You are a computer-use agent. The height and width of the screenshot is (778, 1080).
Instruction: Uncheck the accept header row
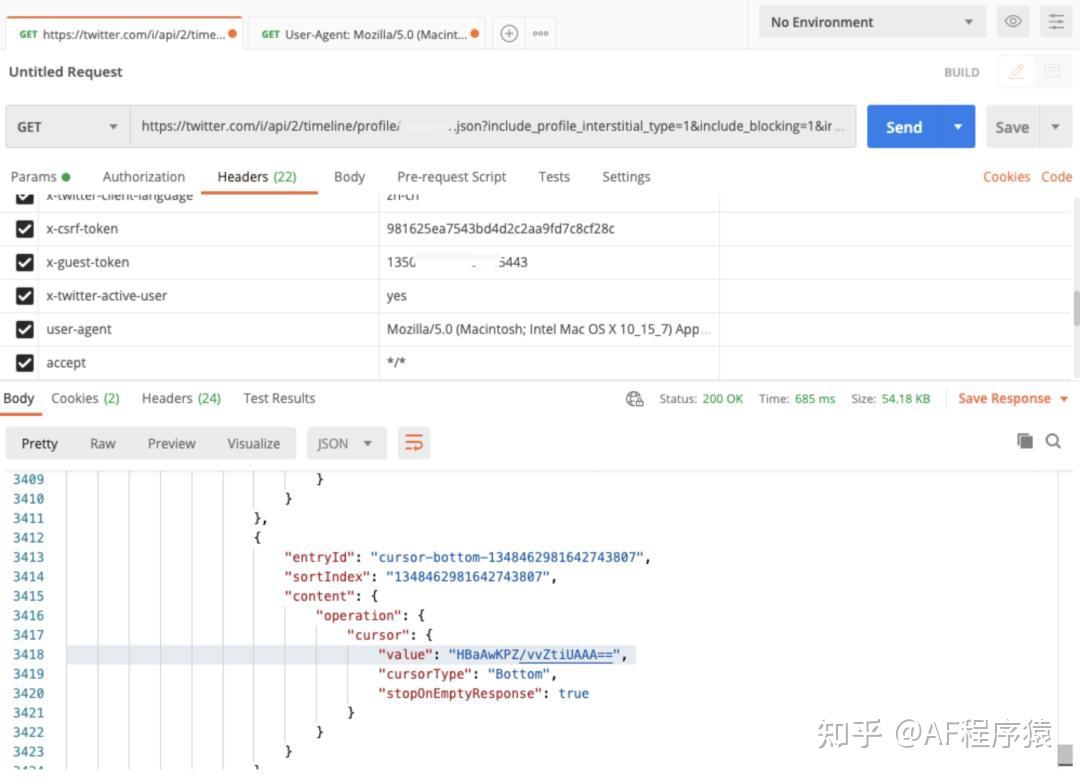click(24, 362)
